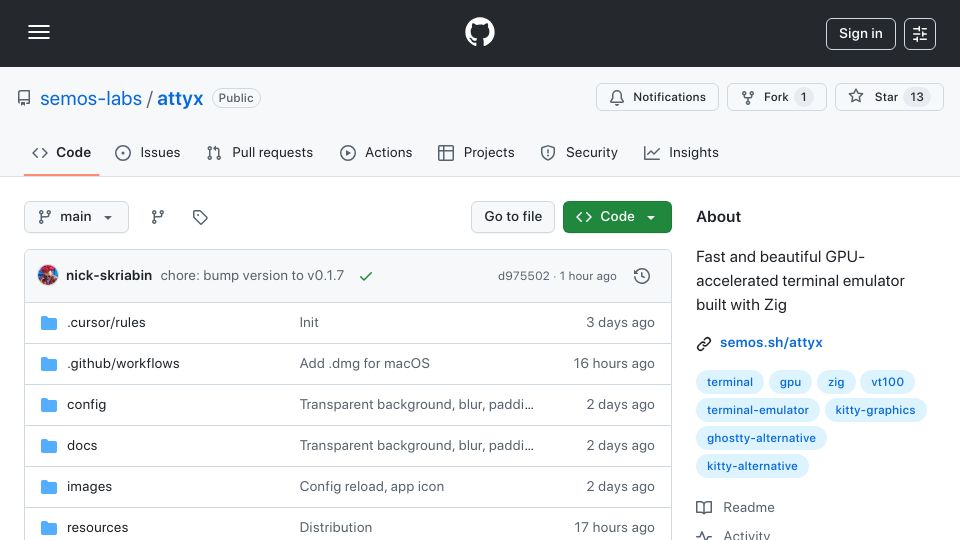This screenshot has height=540, width=960.
Task: Open the hamburger navigation menu
Action: 39,32
